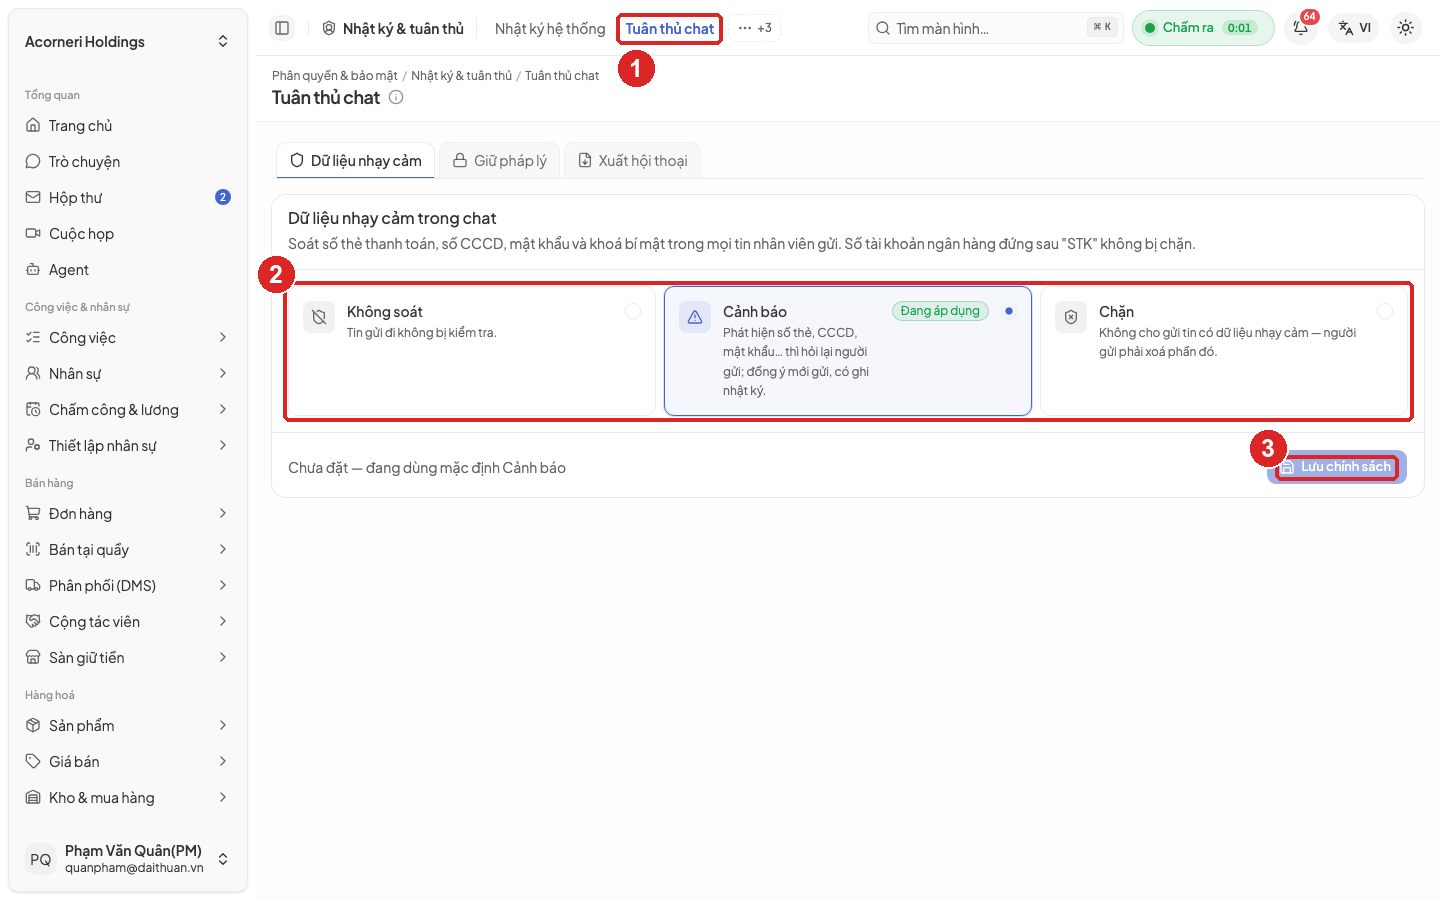Viewport: 1440px width, 900px height.
Task: Expand the Sàn giữ tiền menu
Action: click(128, 658)
